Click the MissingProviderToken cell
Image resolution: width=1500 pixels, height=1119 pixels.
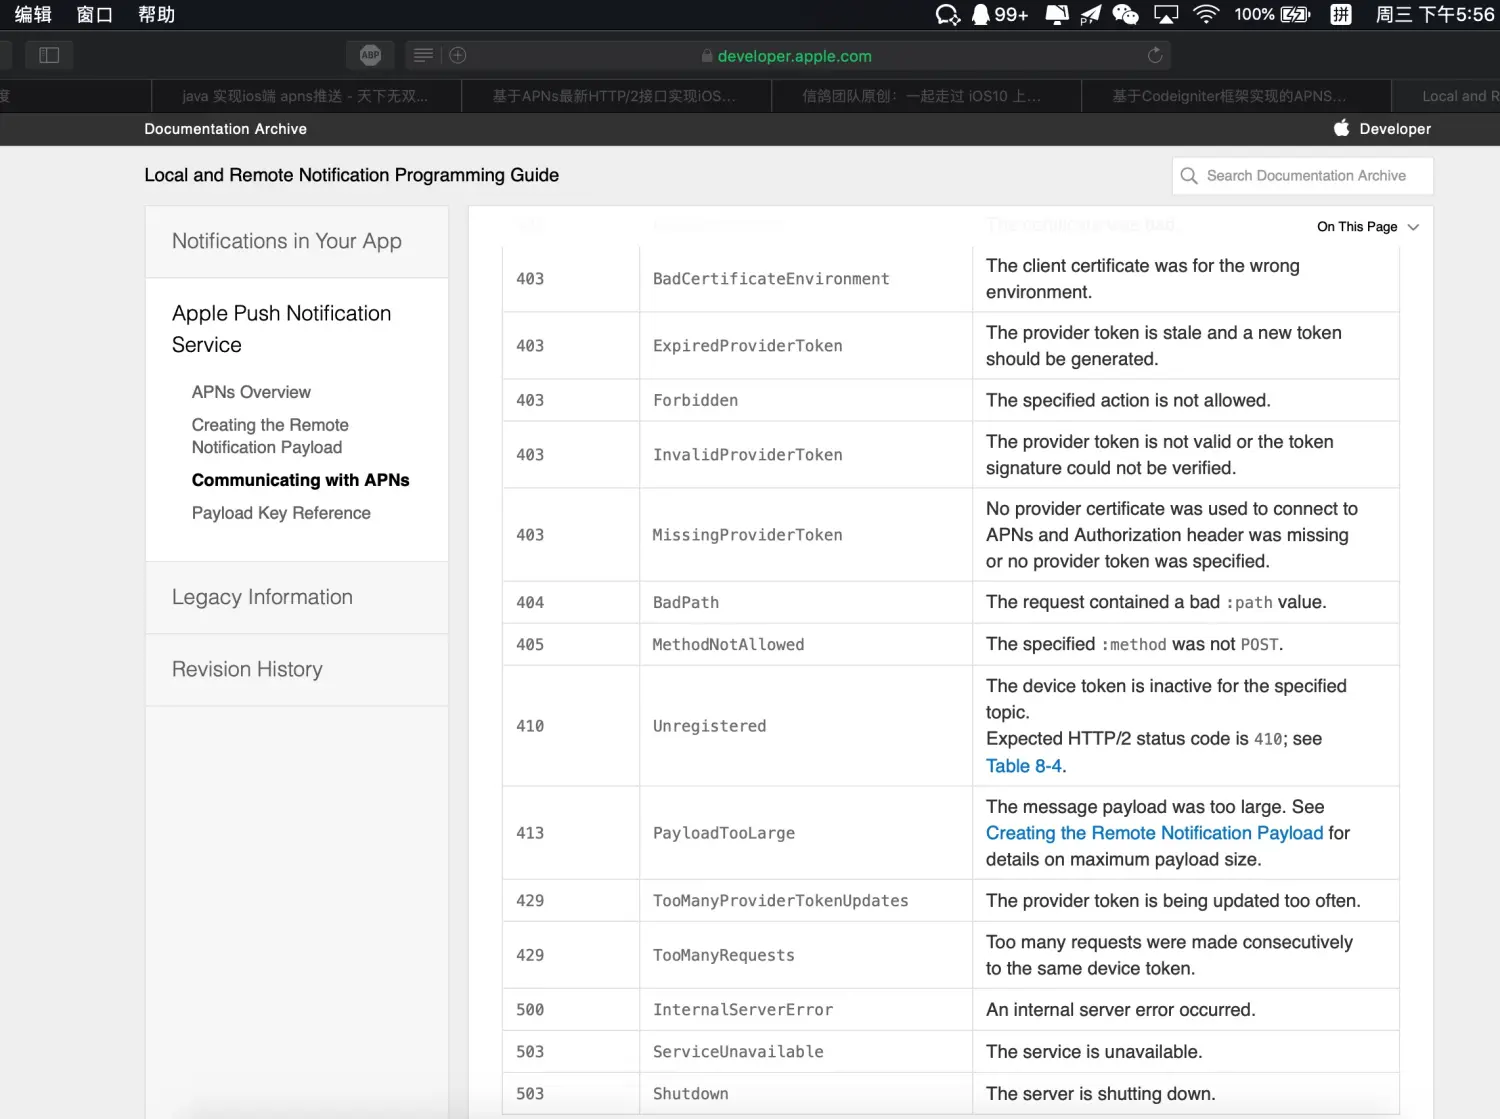[805, 535]
